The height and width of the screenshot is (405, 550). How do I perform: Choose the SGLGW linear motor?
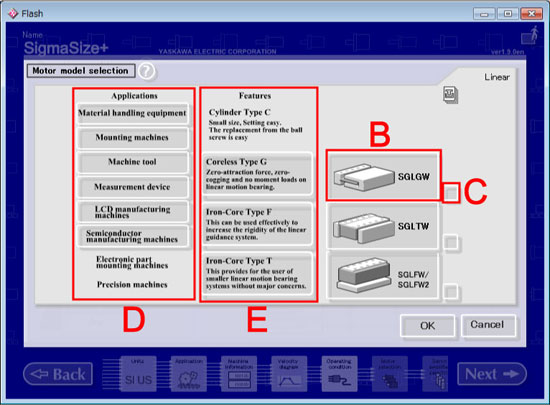382,176
